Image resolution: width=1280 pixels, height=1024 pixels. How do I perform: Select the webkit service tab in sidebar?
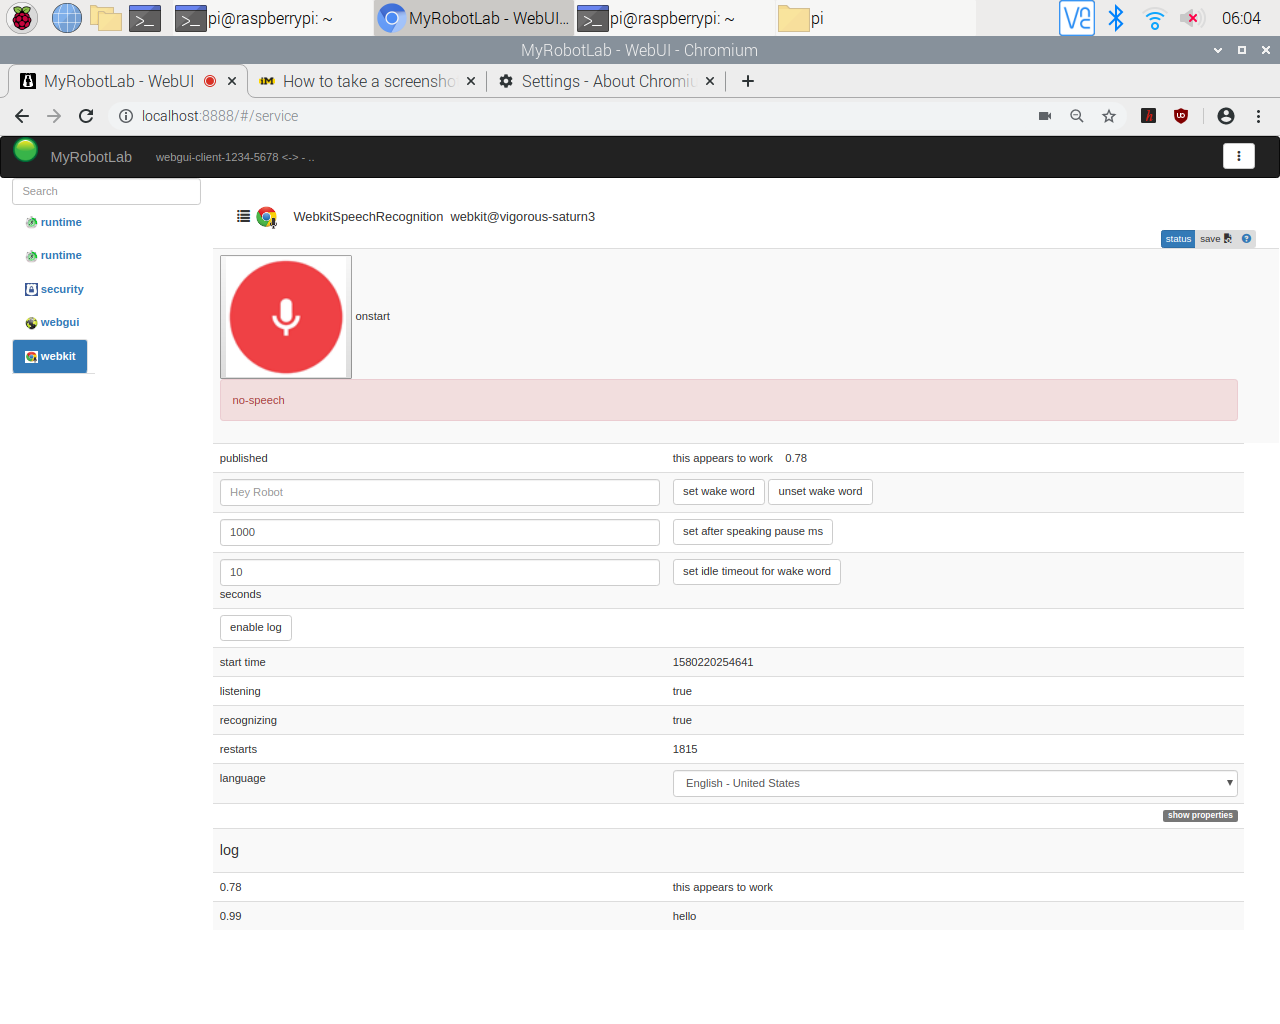(50, 356)
